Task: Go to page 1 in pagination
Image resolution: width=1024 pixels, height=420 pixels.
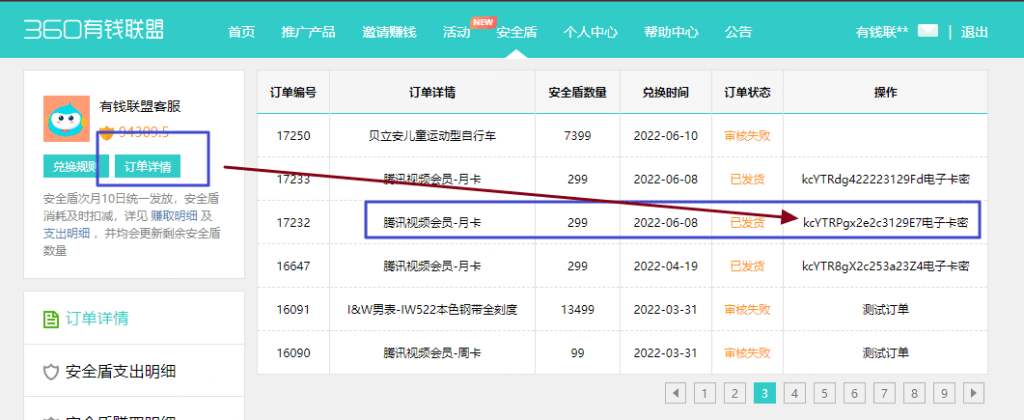Action: [704, 393]
